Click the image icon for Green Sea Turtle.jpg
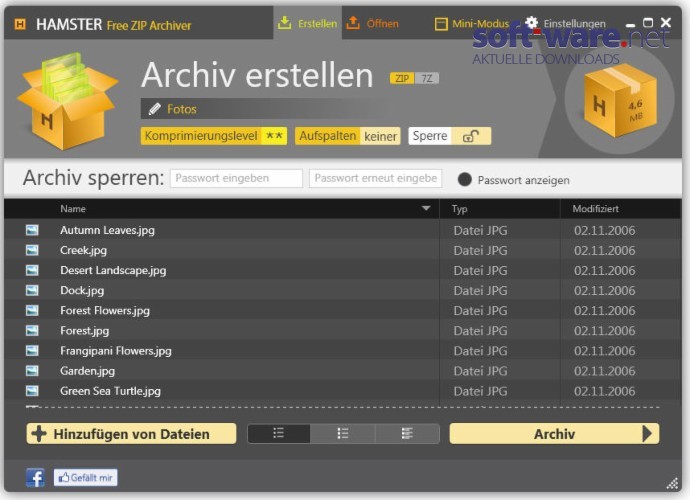The height and width of the screenshot is (500, 690). pyautogui.click(x=32, y=391)
